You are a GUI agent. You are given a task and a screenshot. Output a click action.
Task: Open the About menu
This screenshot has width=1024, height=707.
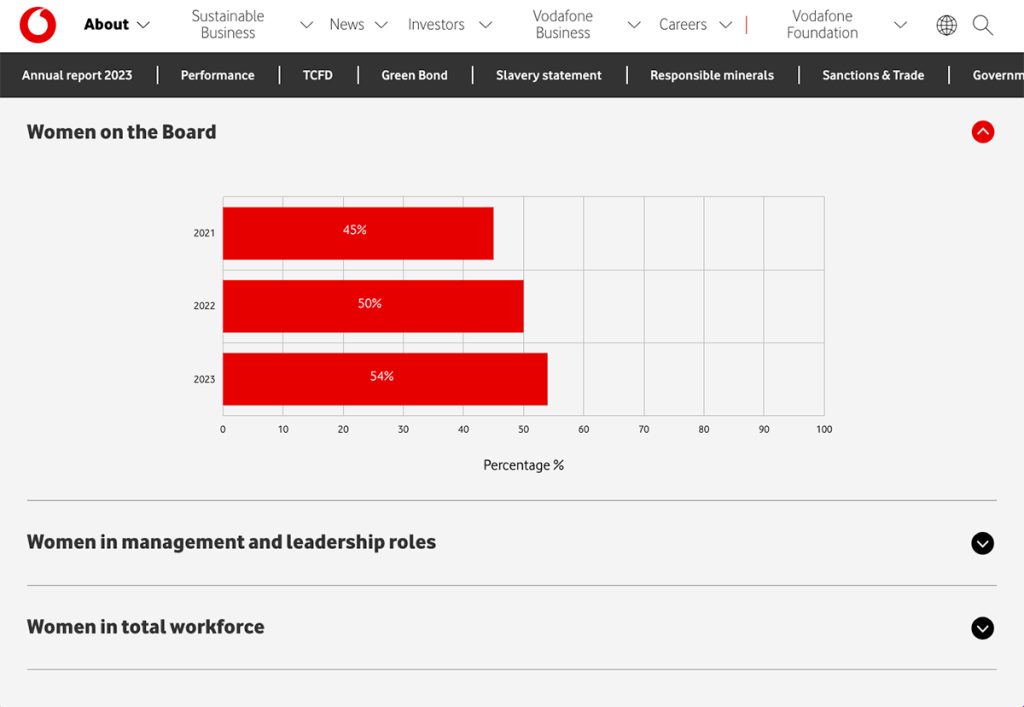(106, 24)
